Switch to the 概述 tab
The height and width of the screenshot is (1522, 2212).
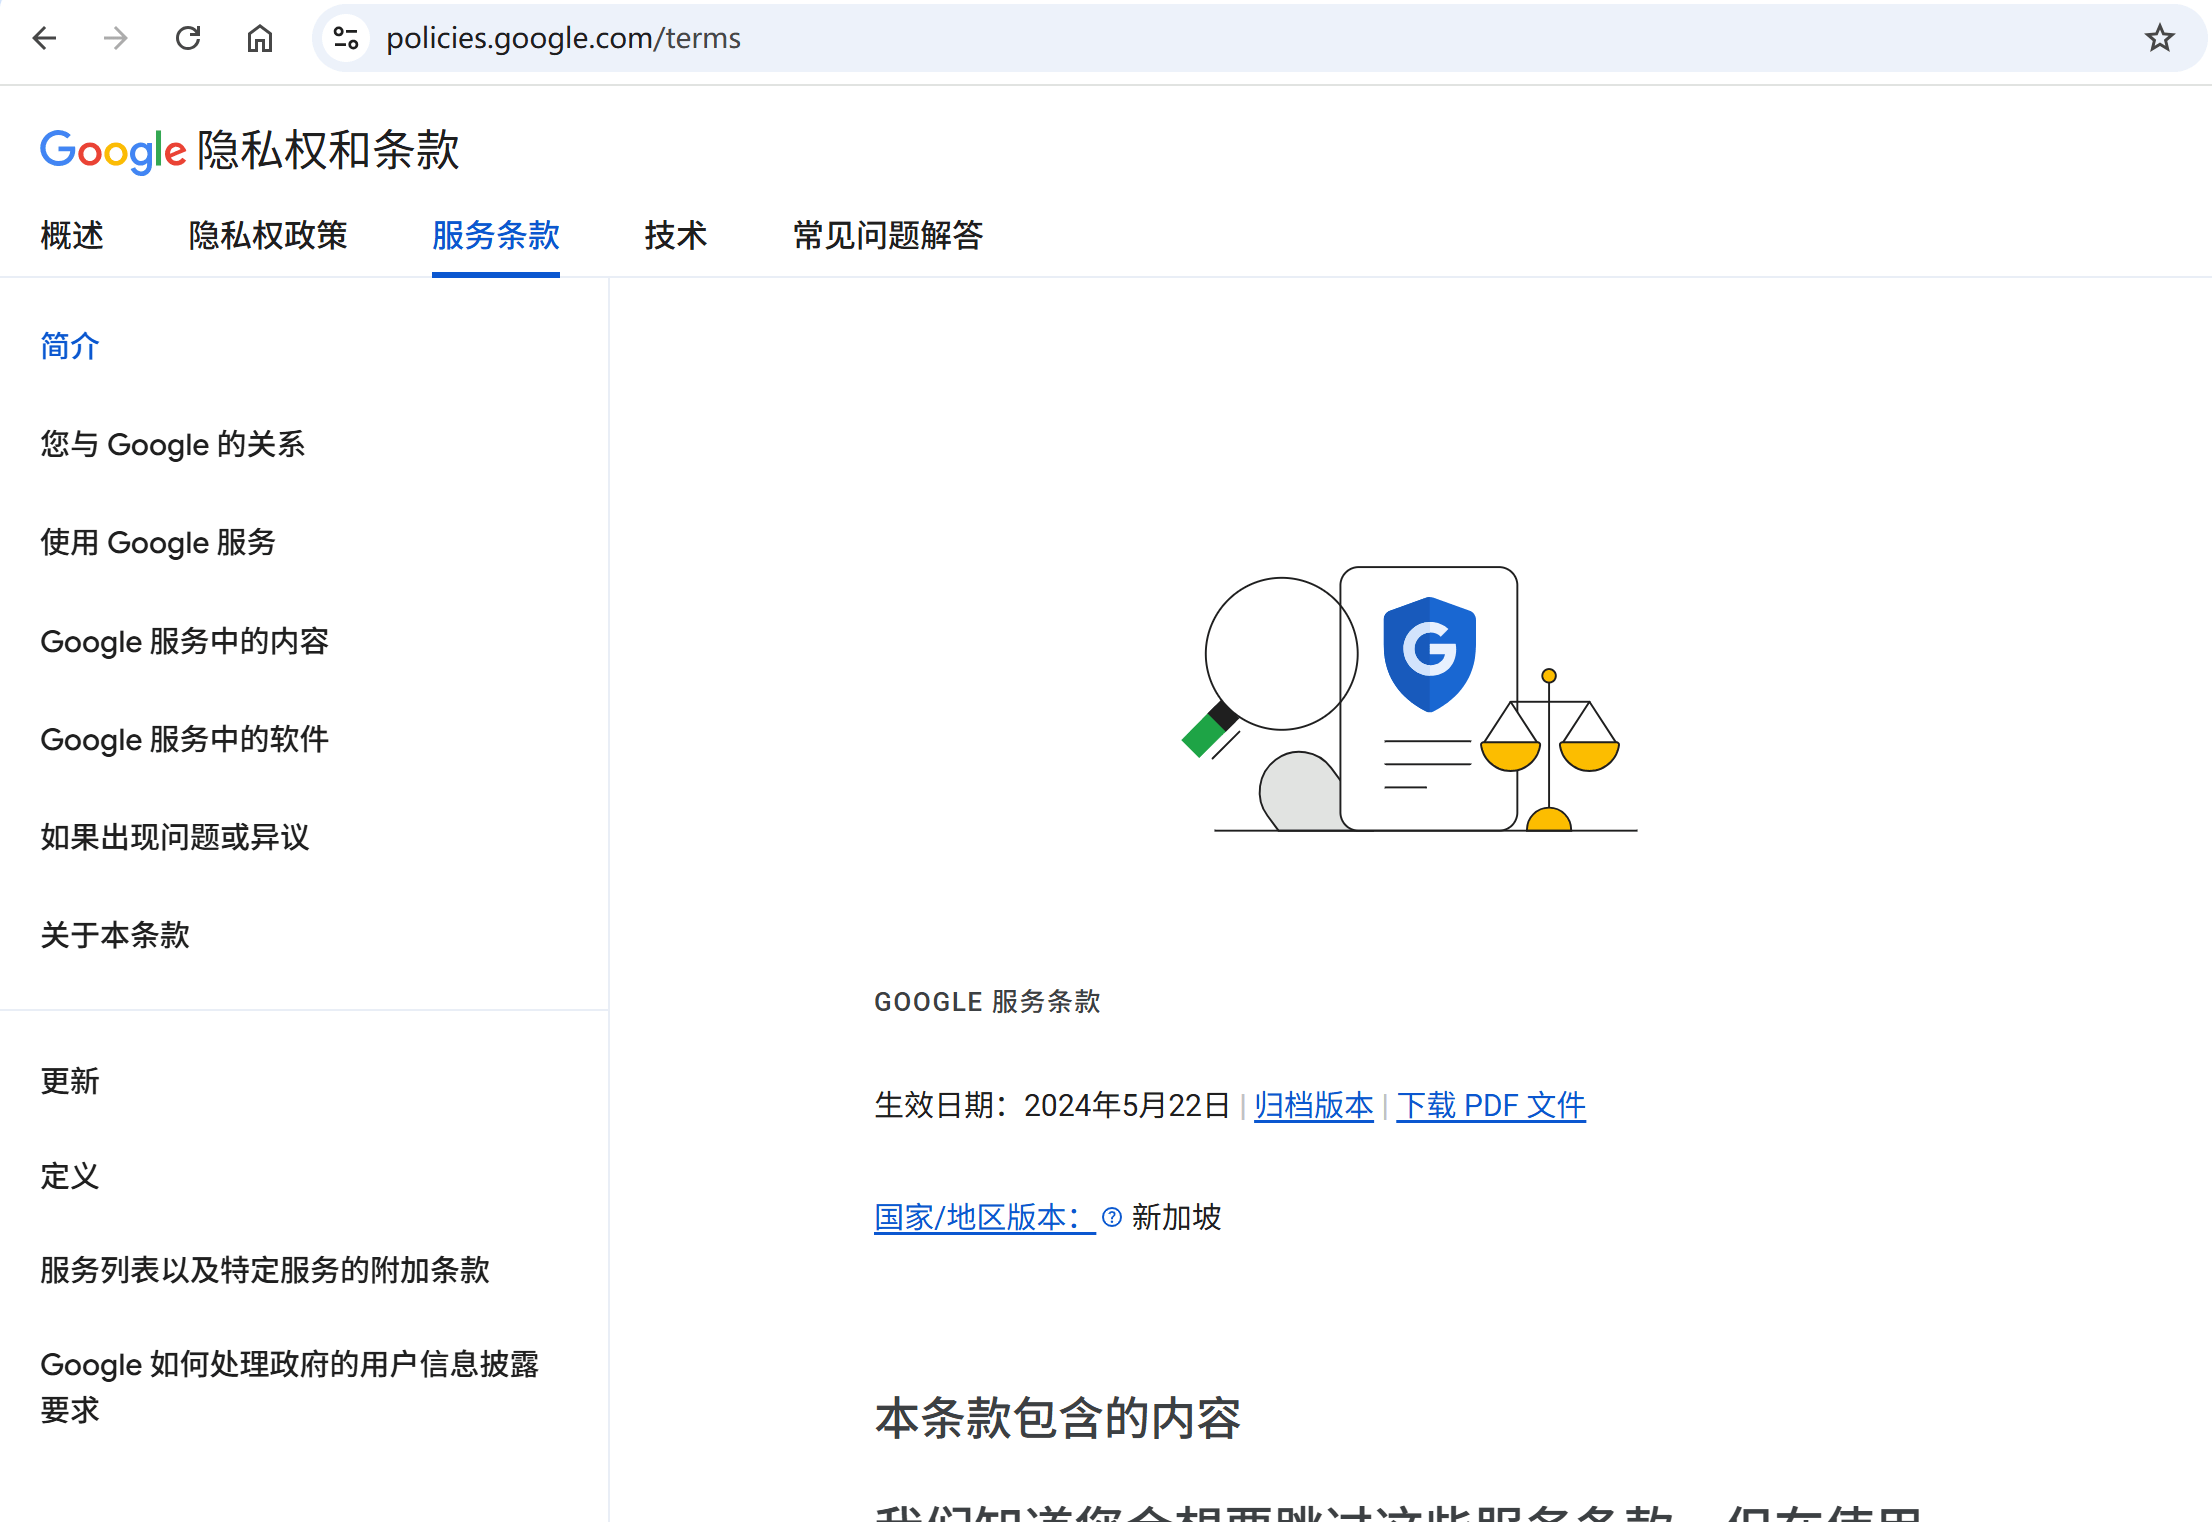72,236
